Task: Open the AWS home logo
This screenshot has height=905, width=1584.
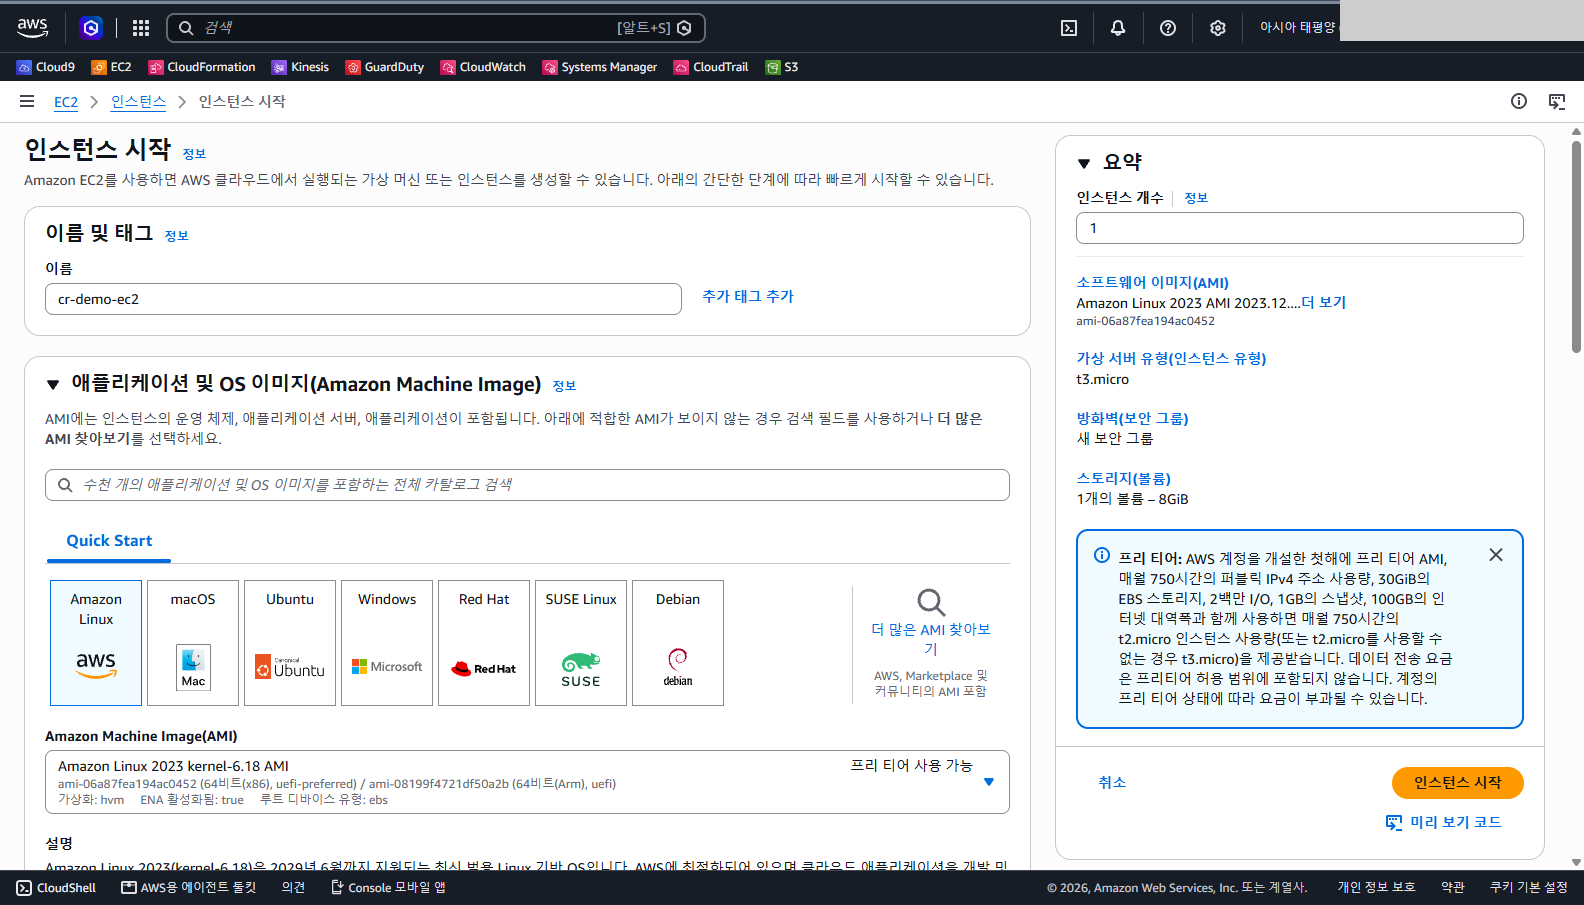Action: (33, 28)
